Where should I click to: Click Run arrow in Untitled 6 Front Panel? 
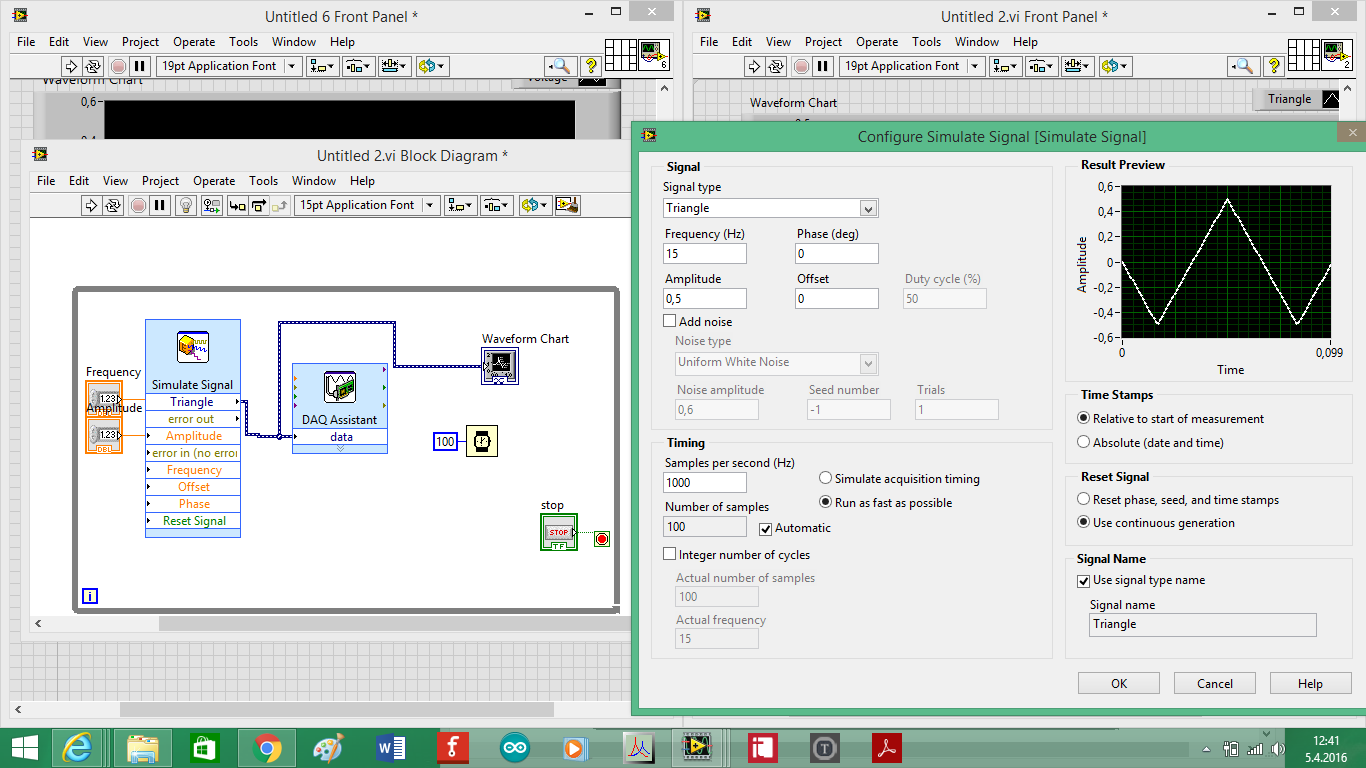point(71,66)
